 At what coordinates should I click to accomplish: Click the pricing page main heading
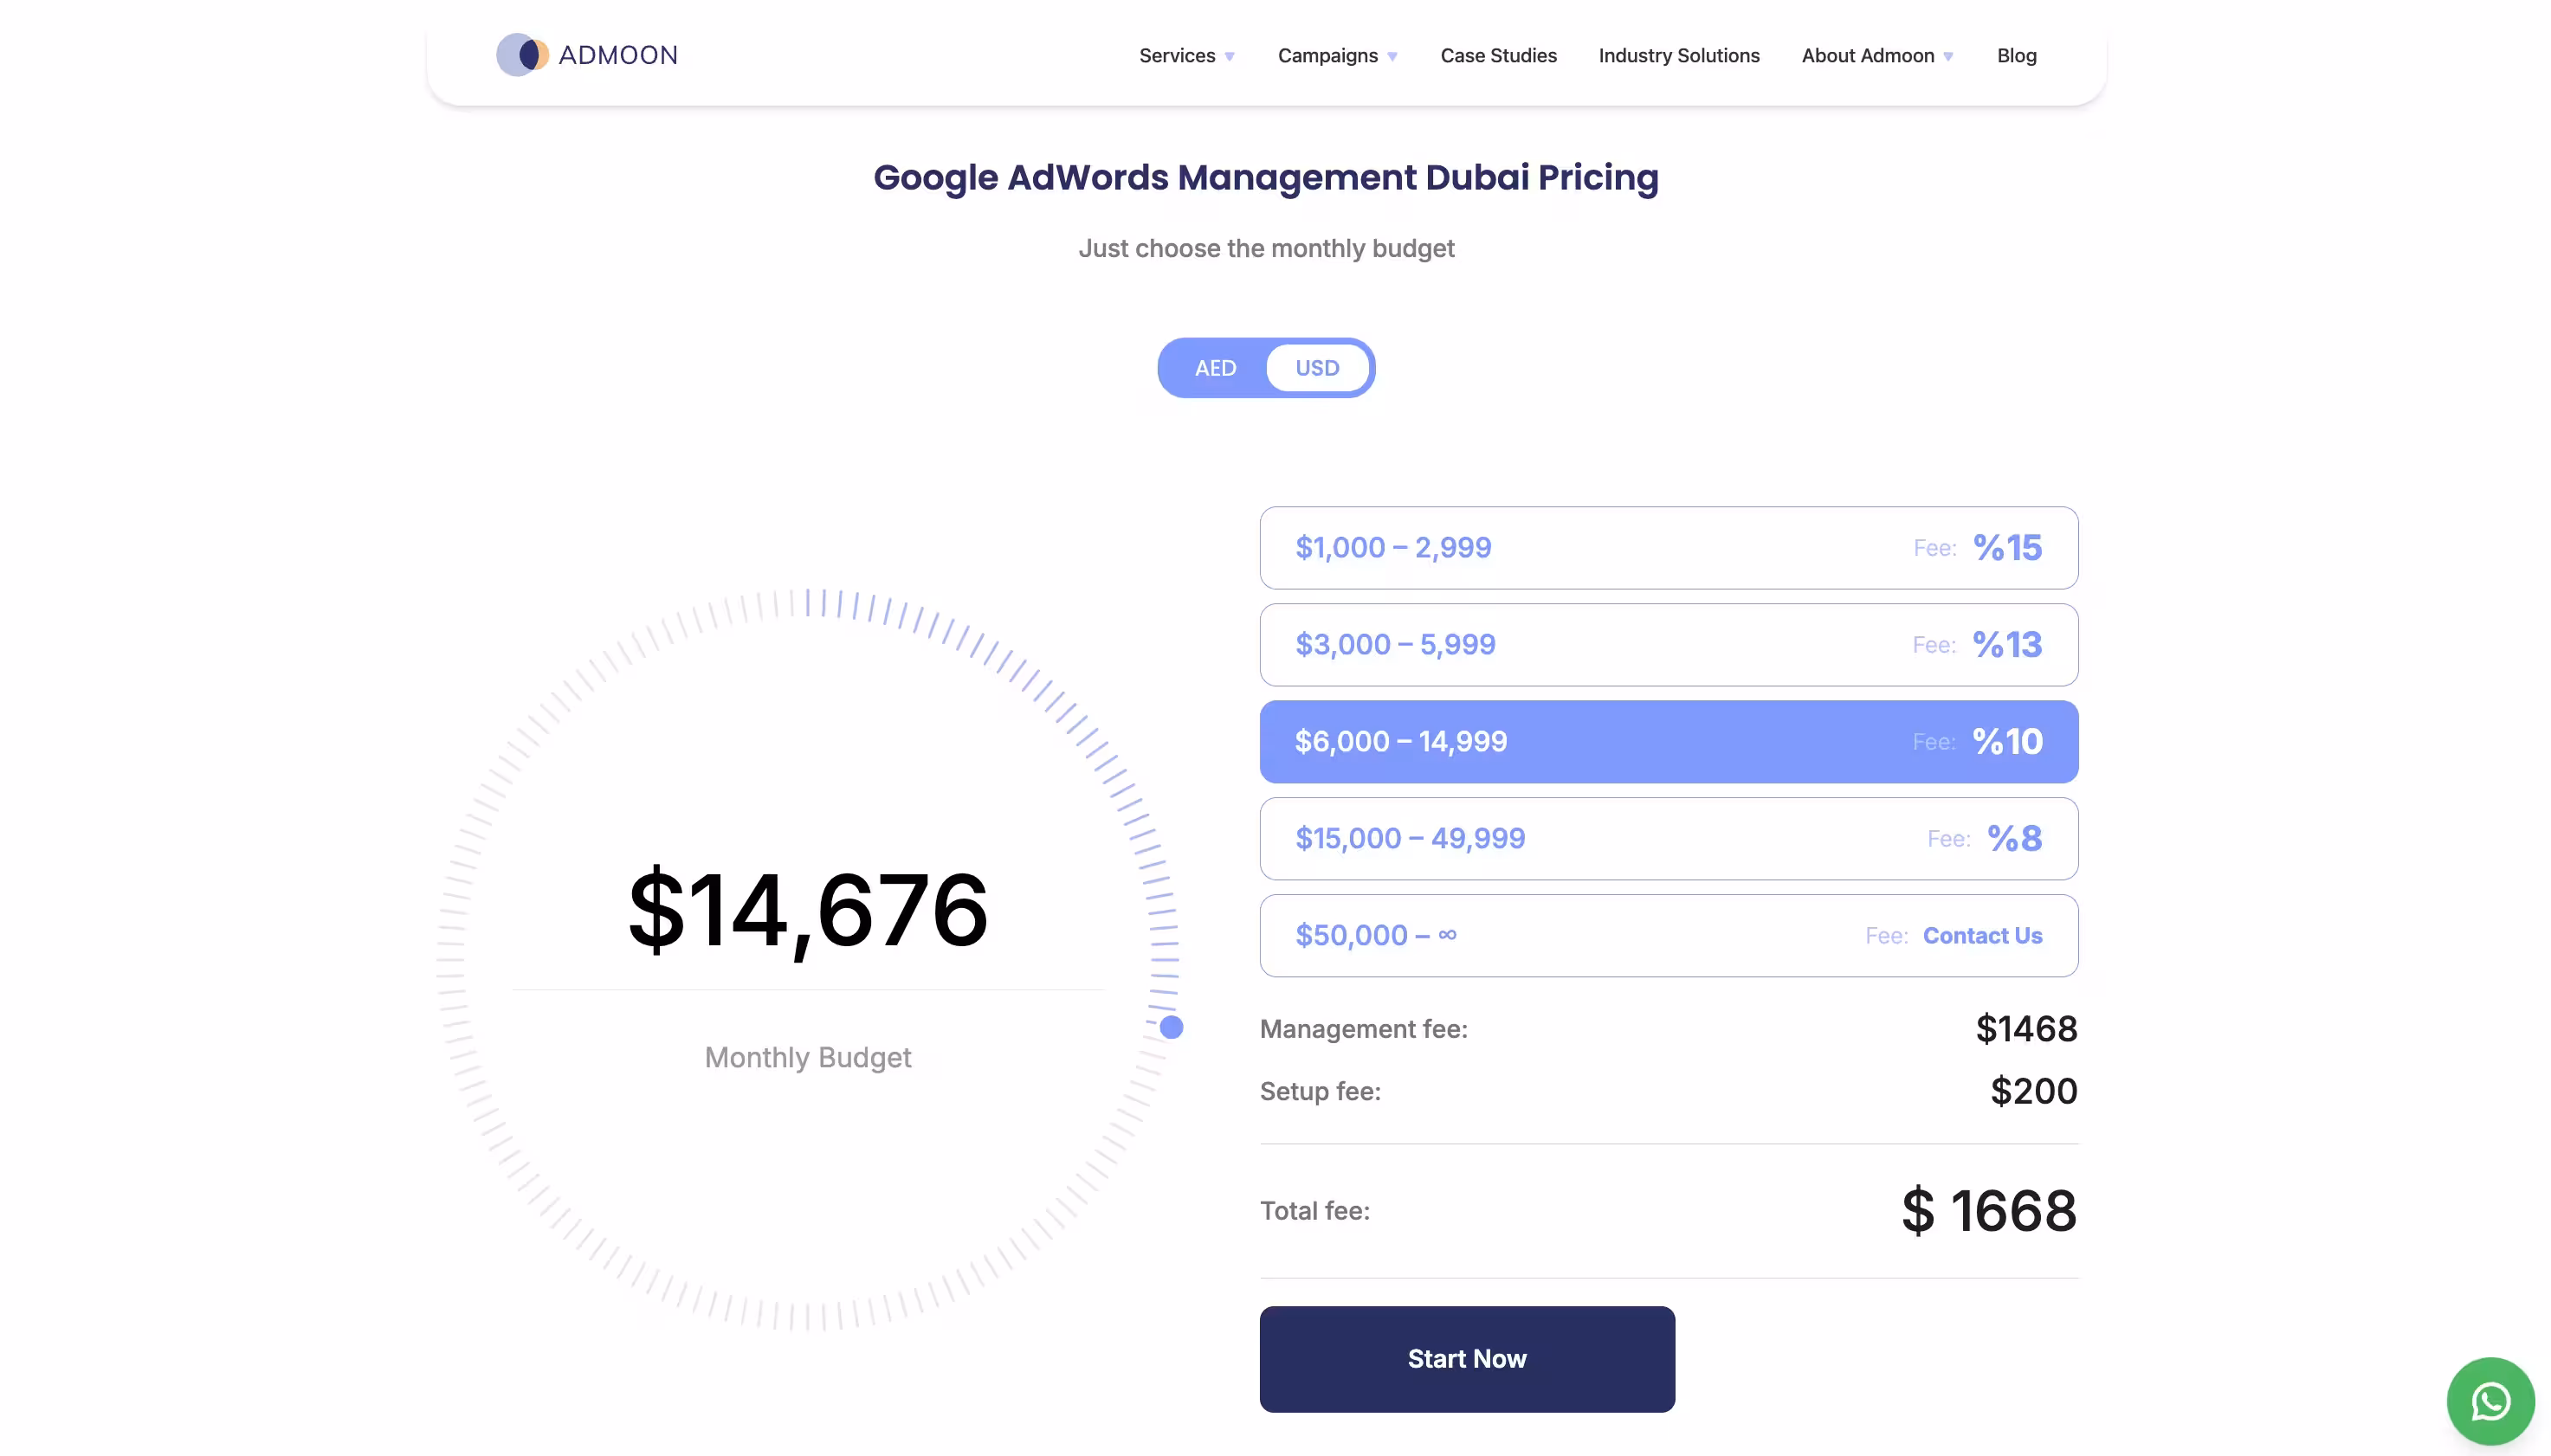coord(1266,178)
